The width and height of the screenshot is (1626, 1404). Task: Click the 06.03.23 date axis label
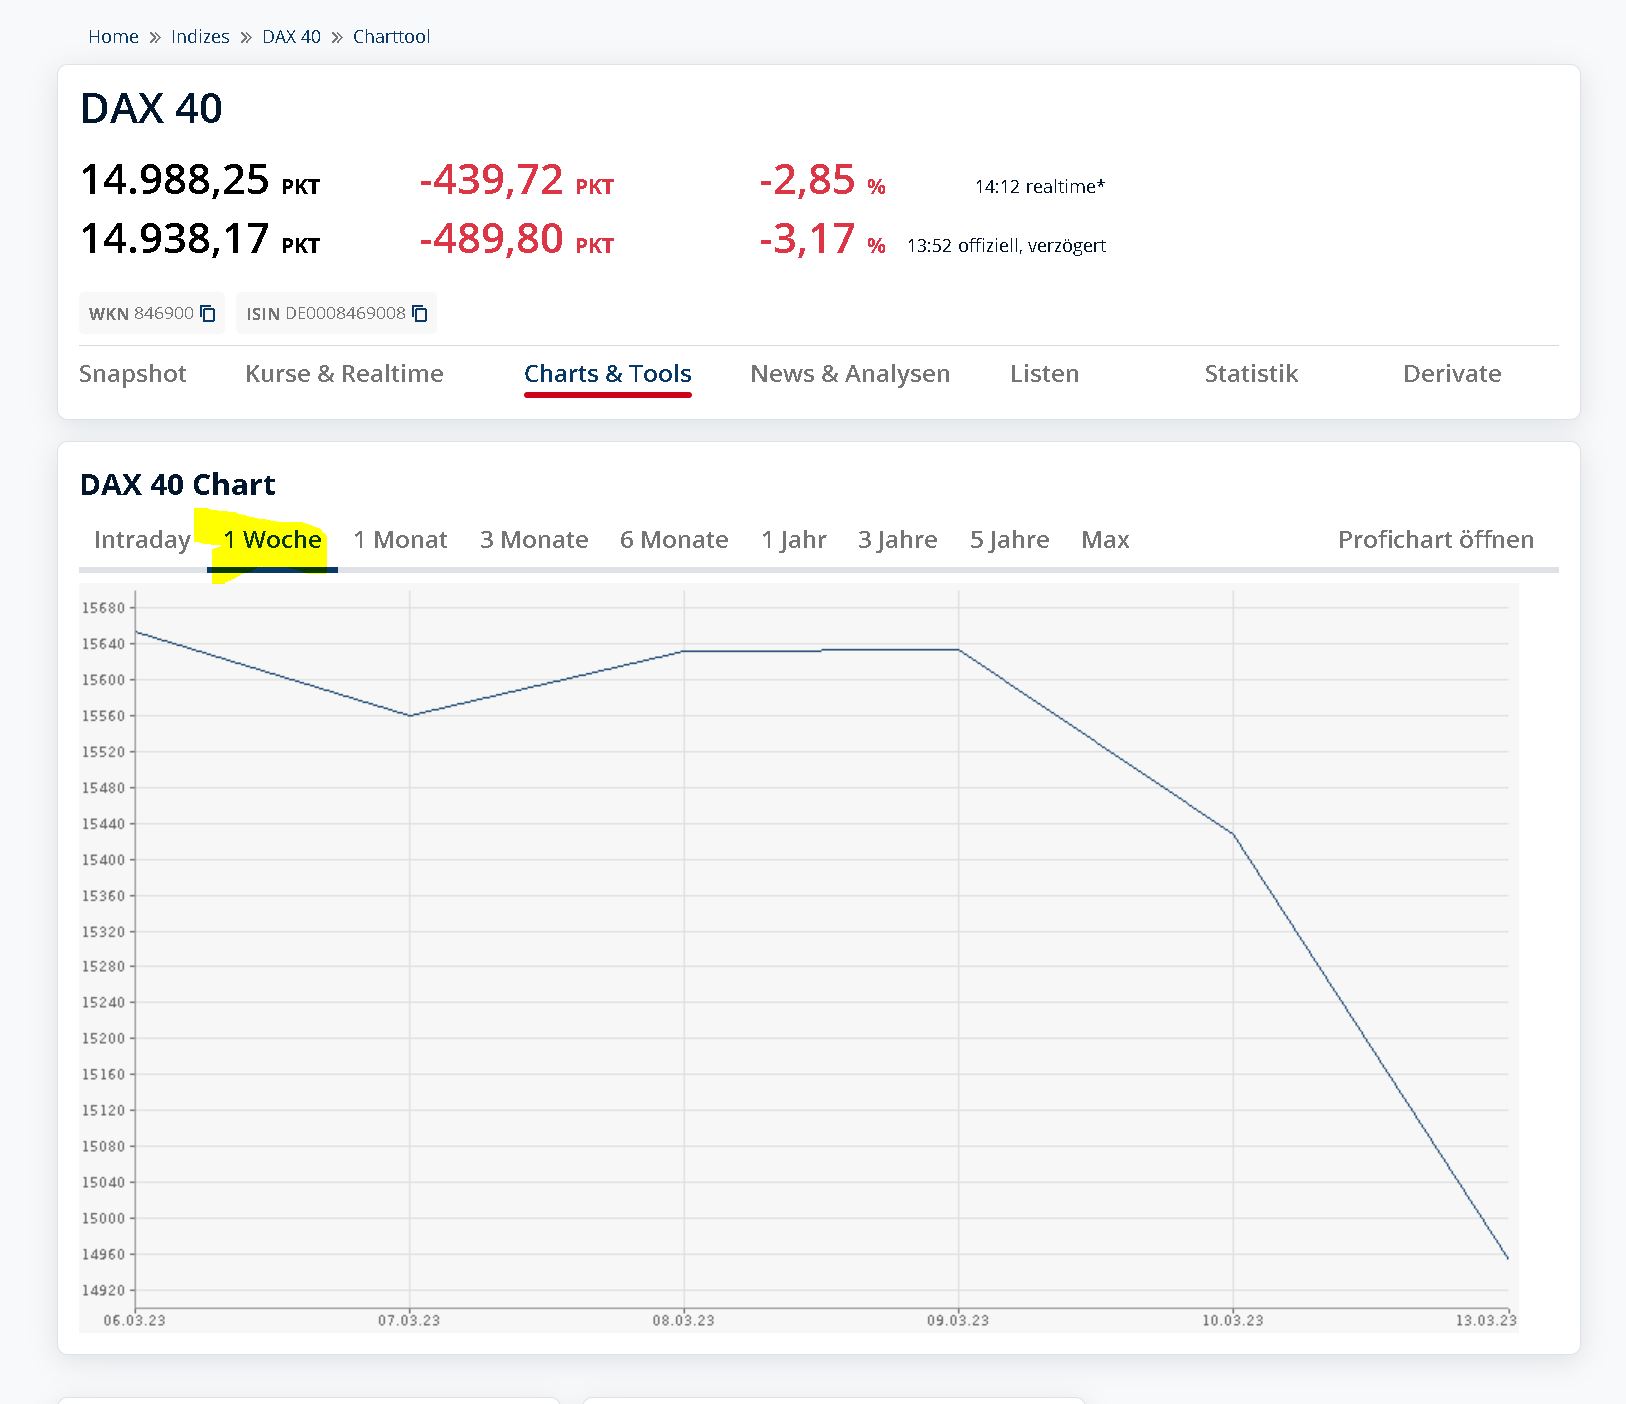[x=135, y=1320]
